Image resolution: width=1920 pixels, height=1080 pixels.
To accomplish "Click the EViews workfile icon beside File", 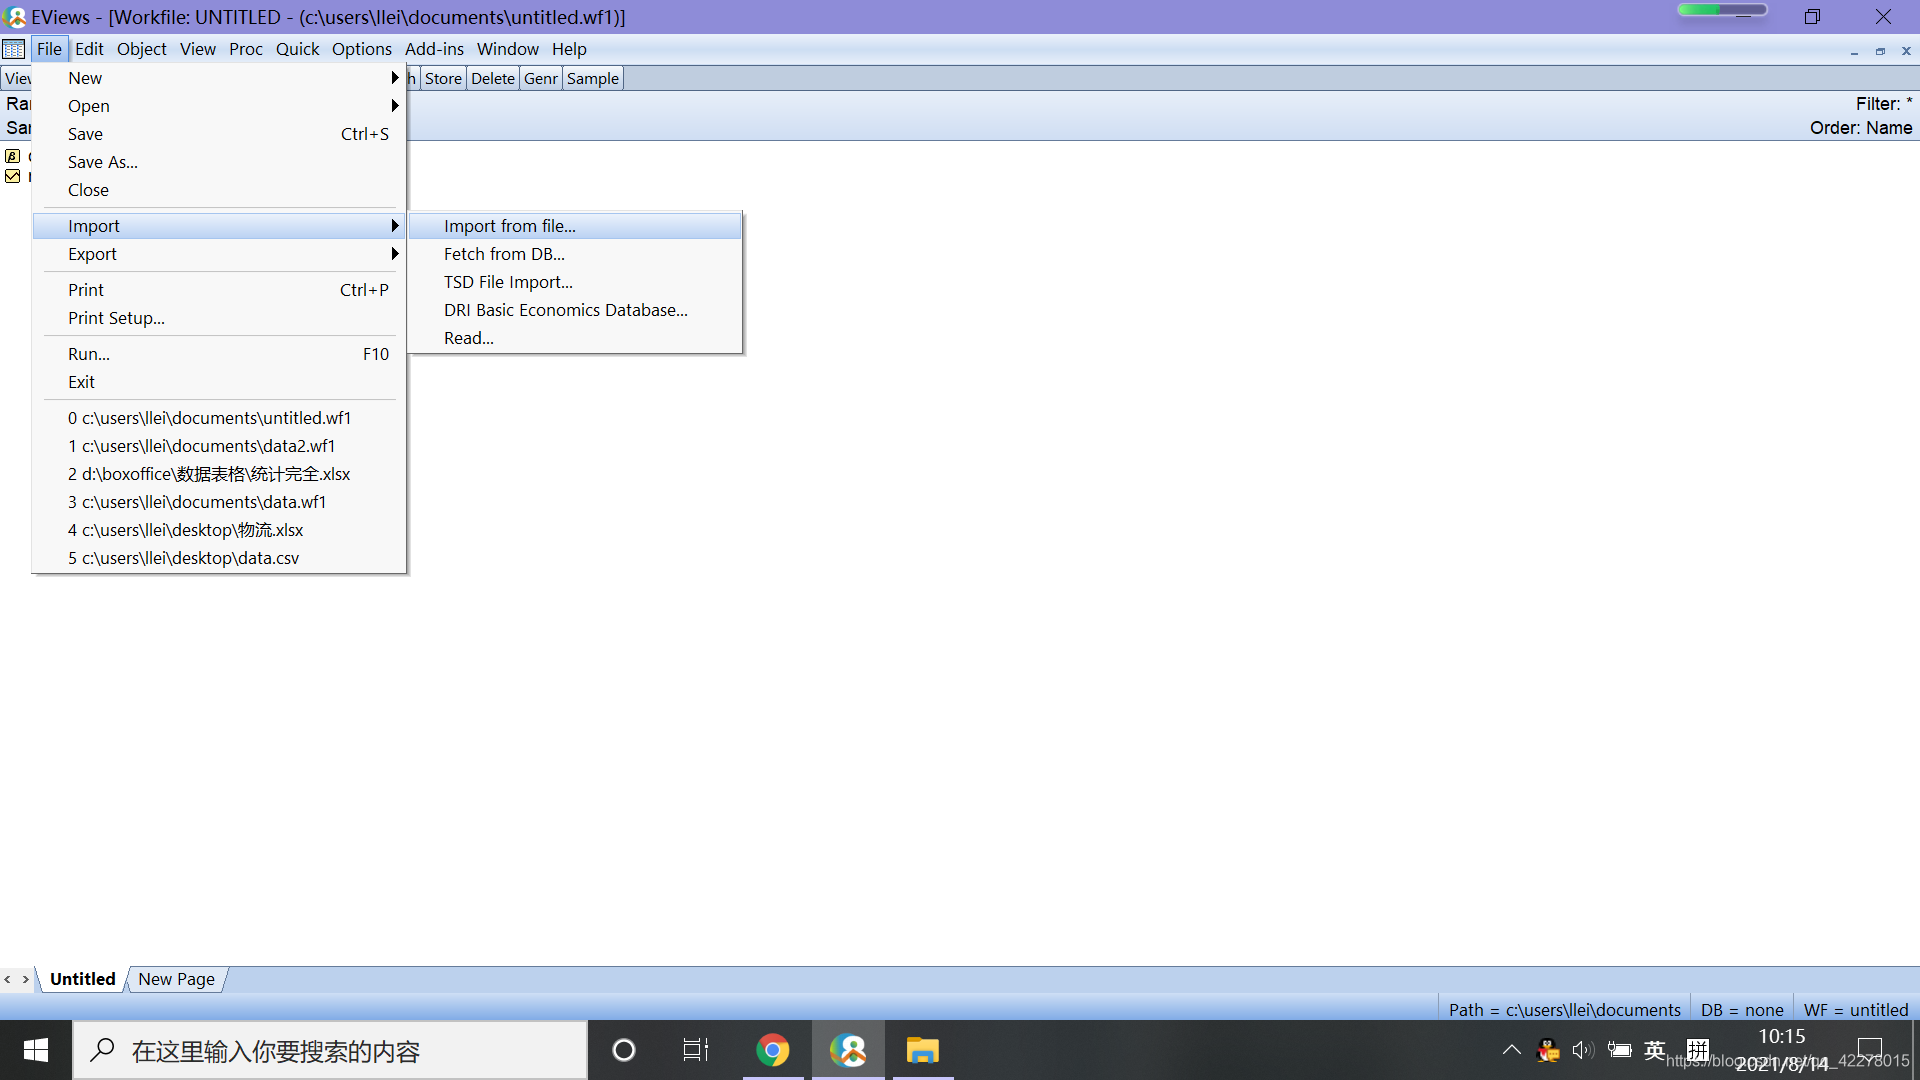I will [14, 49].
